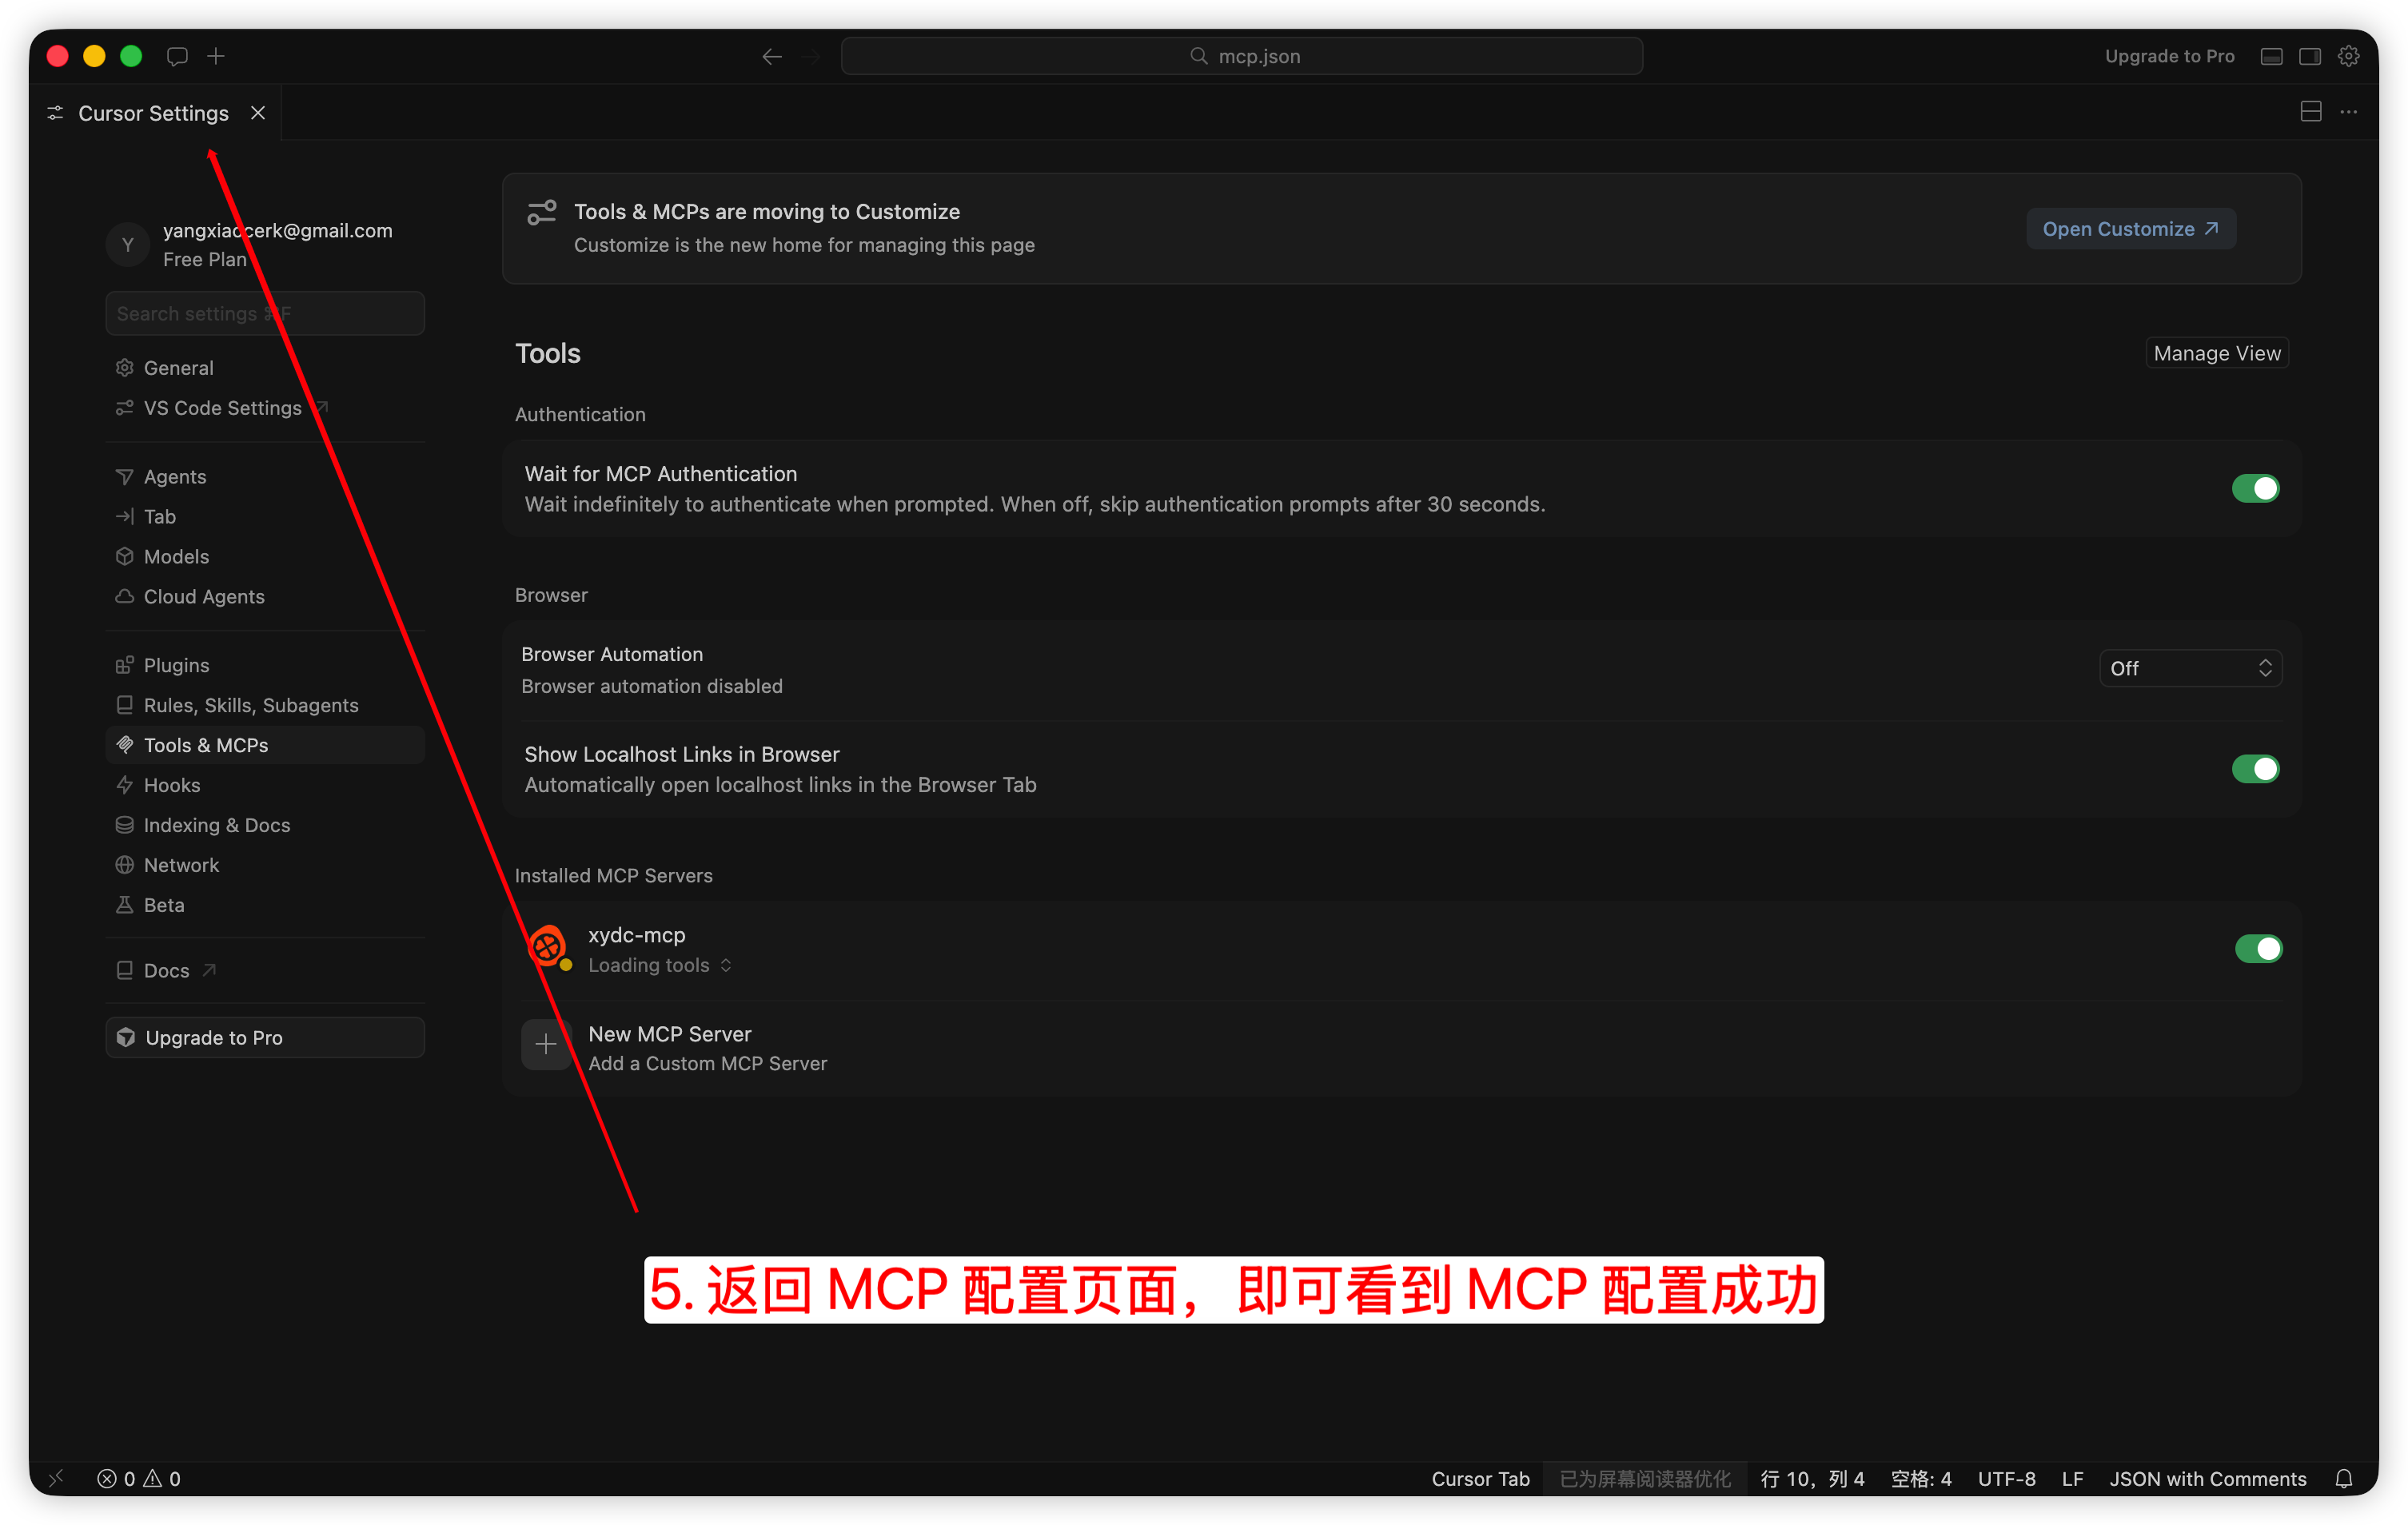Close the Cursor Settings tab
Viewport: 2408px width, 1525px height.
(258, 113)
